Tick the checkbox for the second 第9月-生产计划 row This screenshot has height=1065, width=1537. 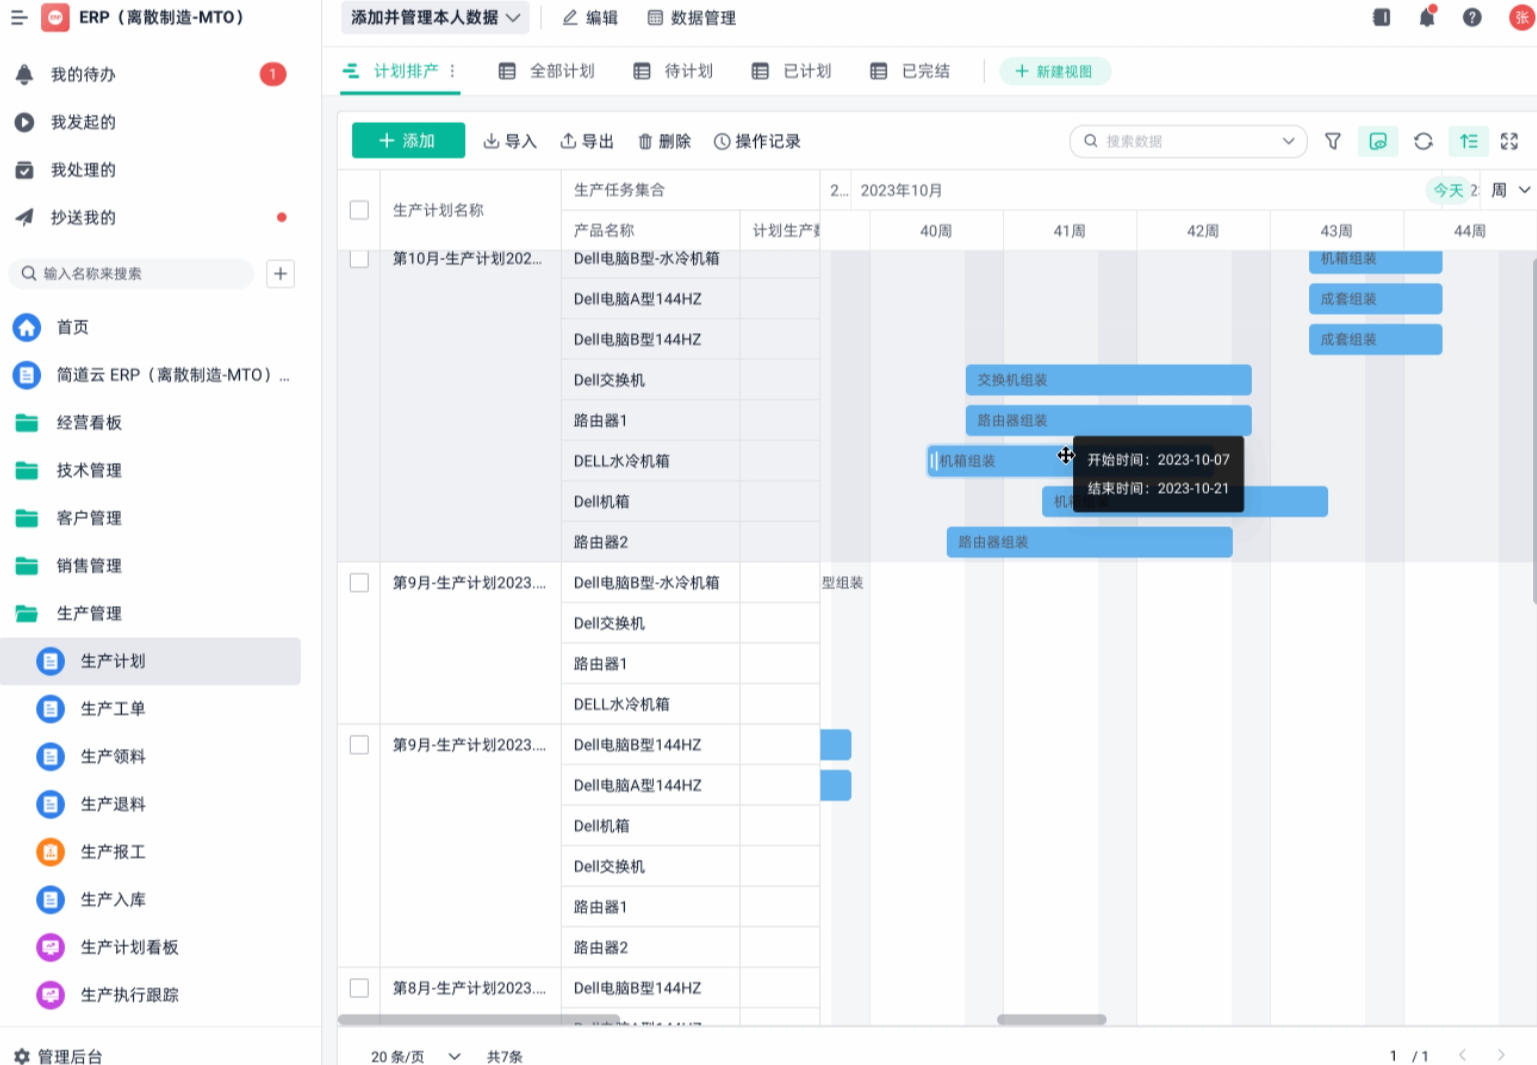click(359, 745)
